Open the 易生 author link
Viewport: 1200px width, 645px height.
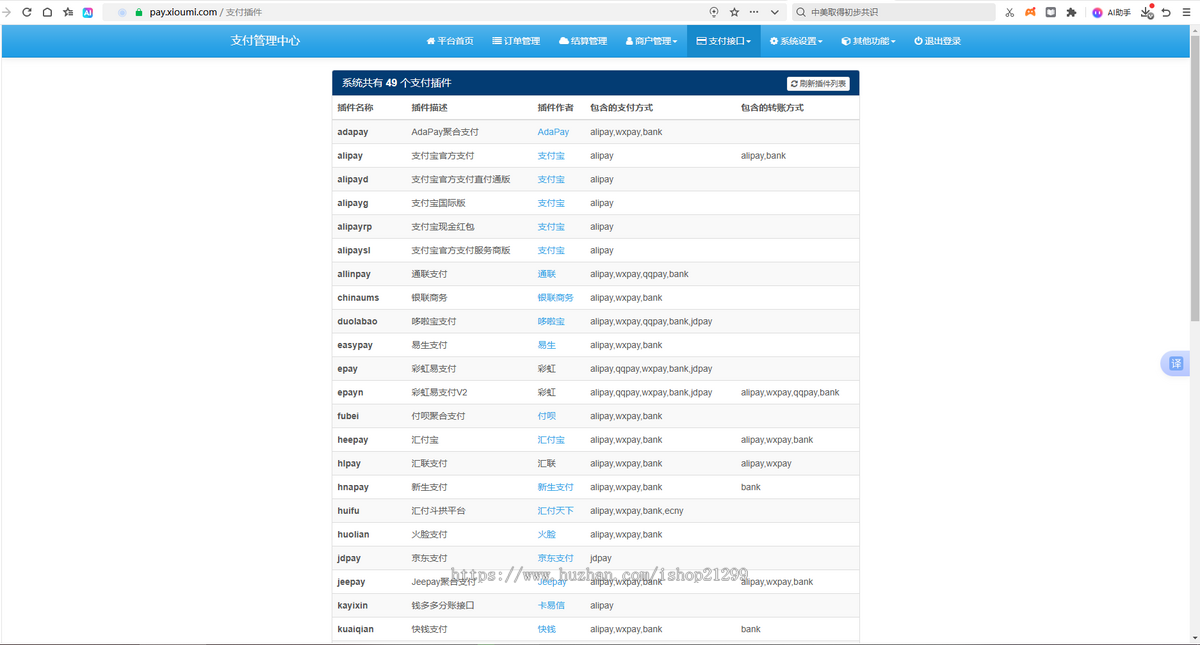[546, 345]
